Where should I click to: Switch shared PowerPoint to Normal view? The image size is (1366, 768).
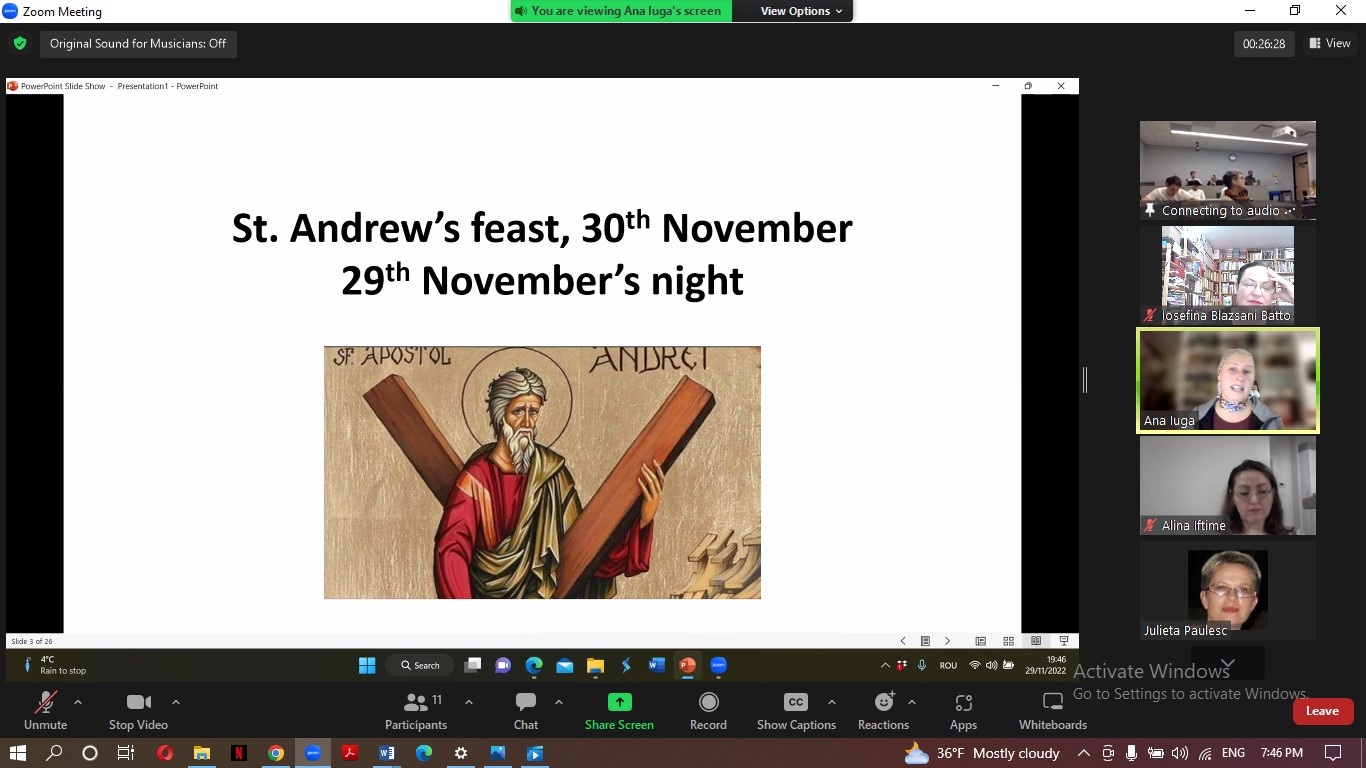tap(980, 641)
